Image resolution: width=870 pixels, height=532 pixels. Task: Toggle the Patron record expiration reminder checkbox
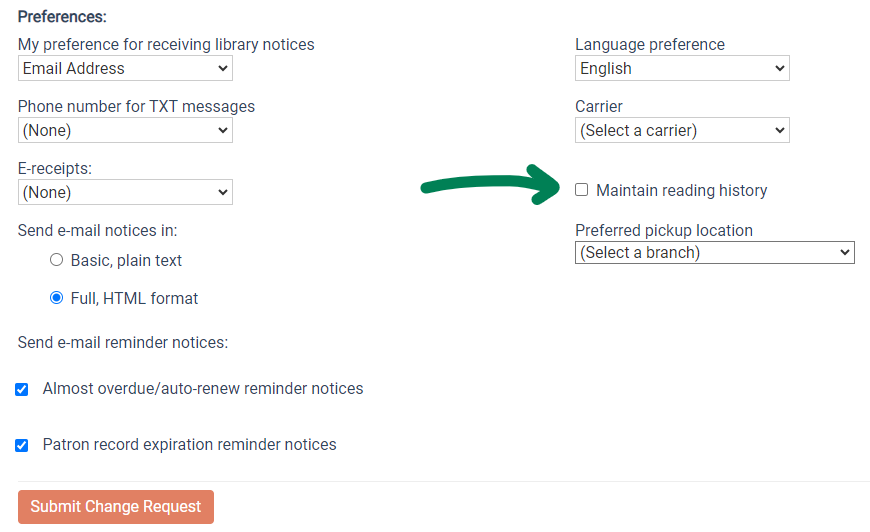coord(22,445)
